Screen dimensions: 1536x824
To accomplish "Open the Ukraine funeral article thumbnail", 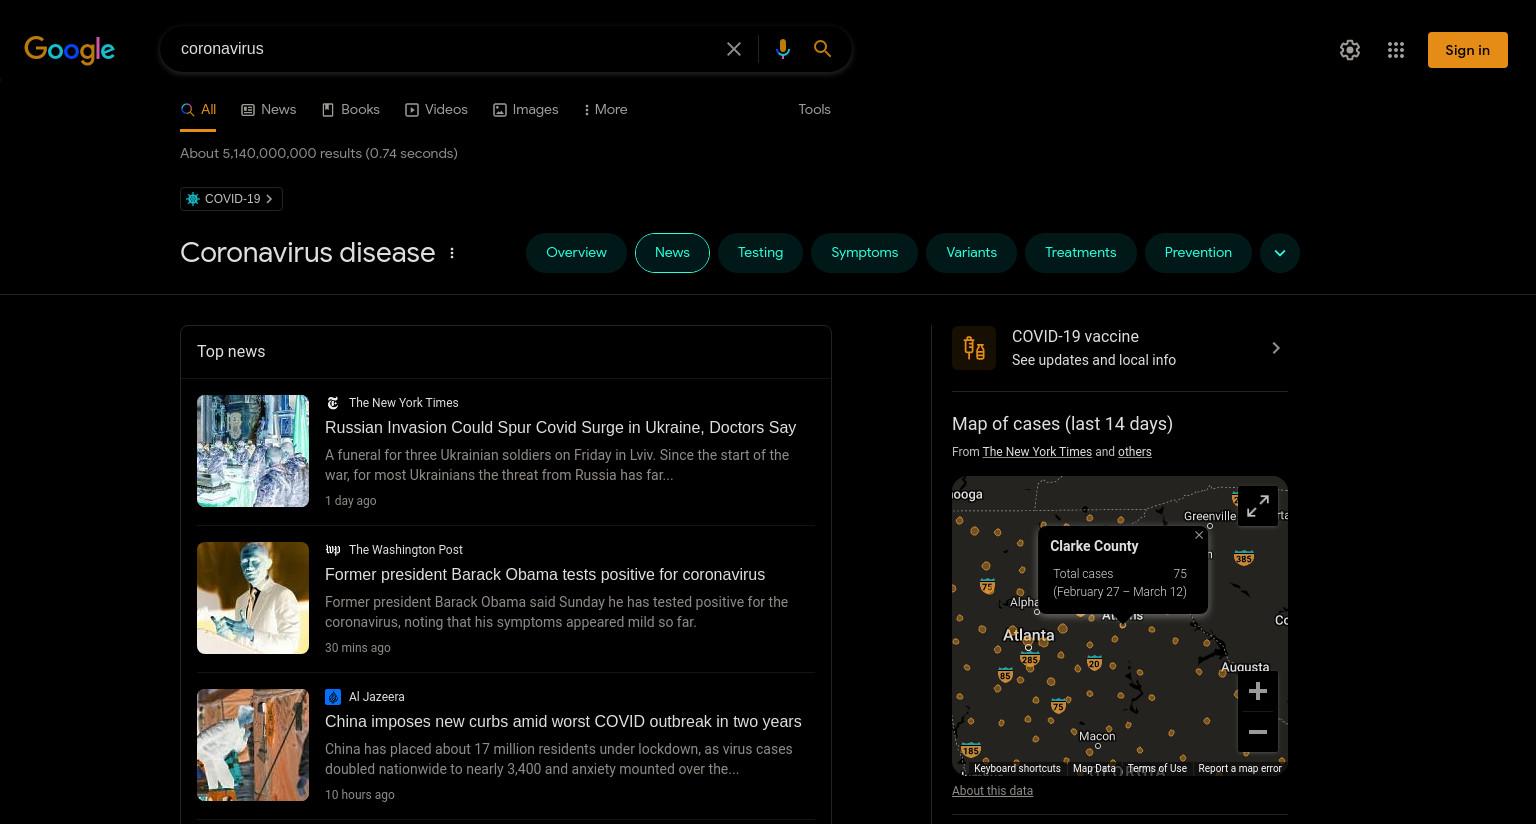I will coord(253,451).
